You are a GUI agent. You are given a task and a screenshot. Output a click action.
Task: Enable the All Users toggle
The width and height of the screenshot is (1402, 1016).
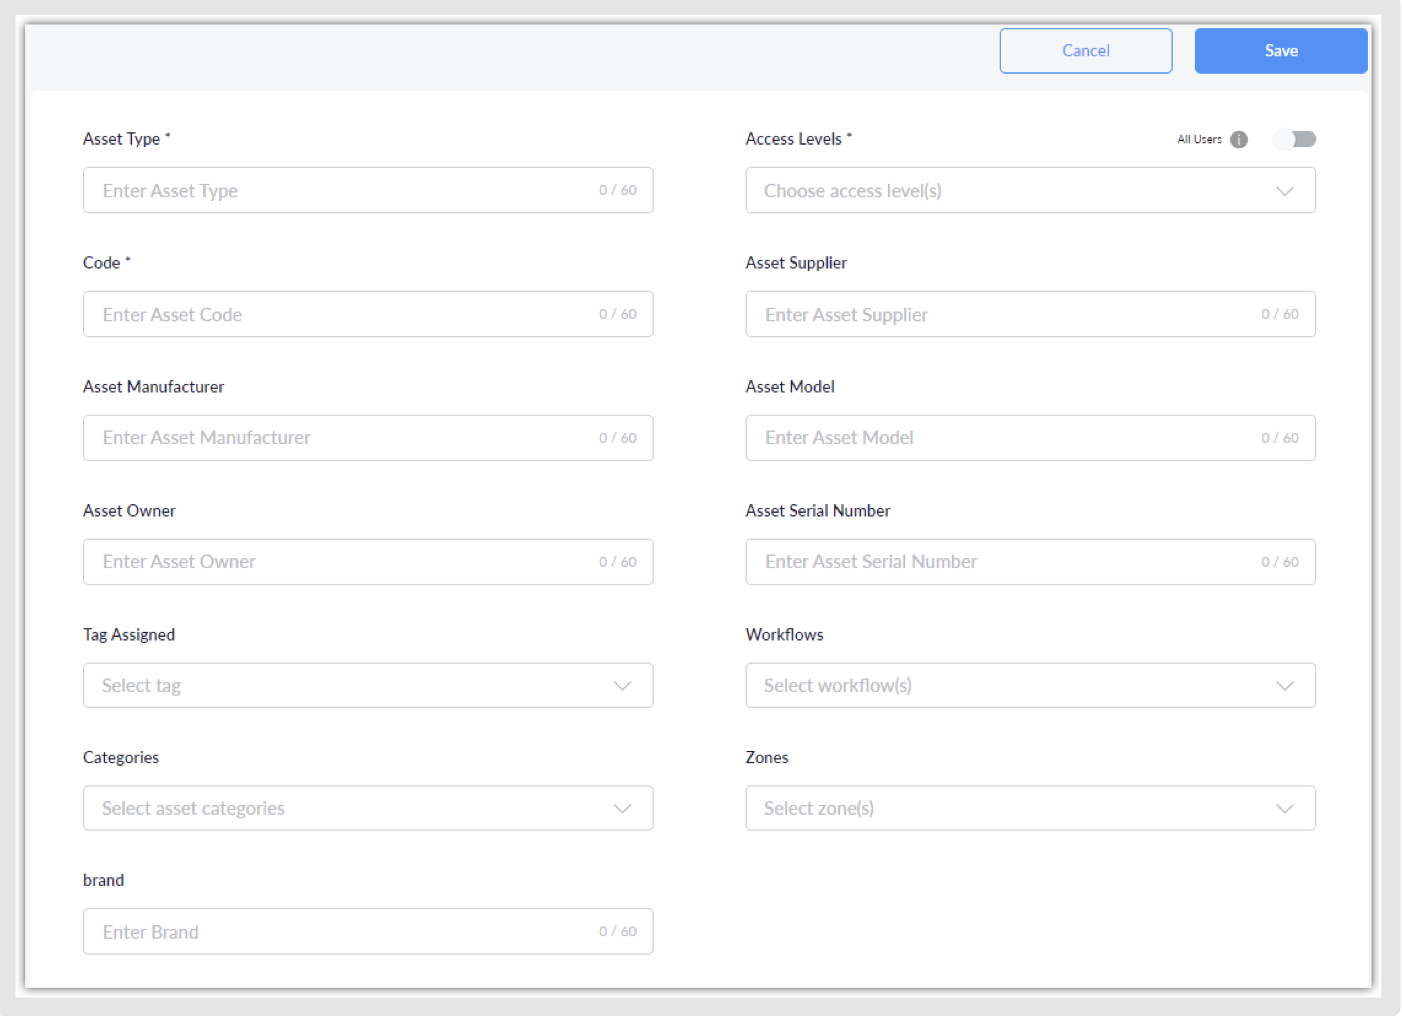1294,140
